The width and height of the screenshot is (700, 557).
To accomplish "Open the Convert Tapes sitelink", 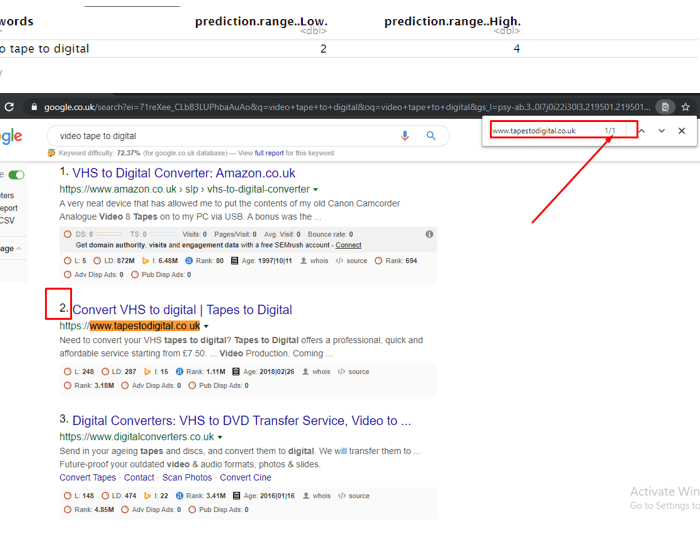I will (88, 478).
